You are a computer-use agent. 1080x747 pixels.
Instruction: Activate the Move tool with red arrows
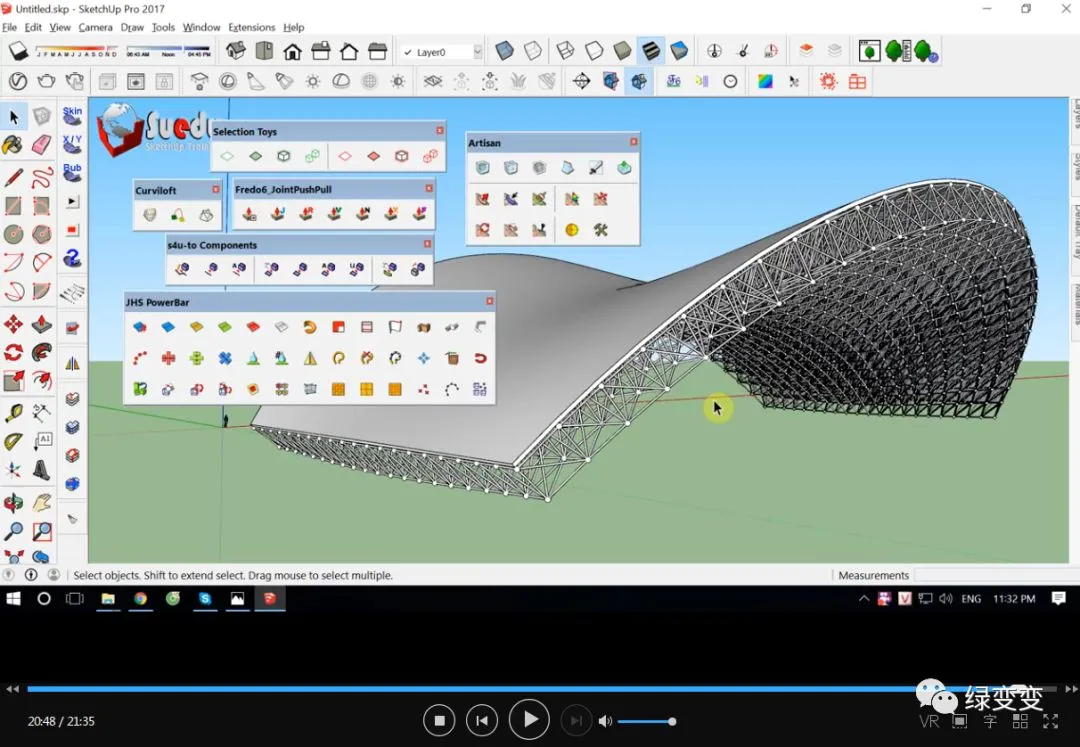click(x=13, y=324)
